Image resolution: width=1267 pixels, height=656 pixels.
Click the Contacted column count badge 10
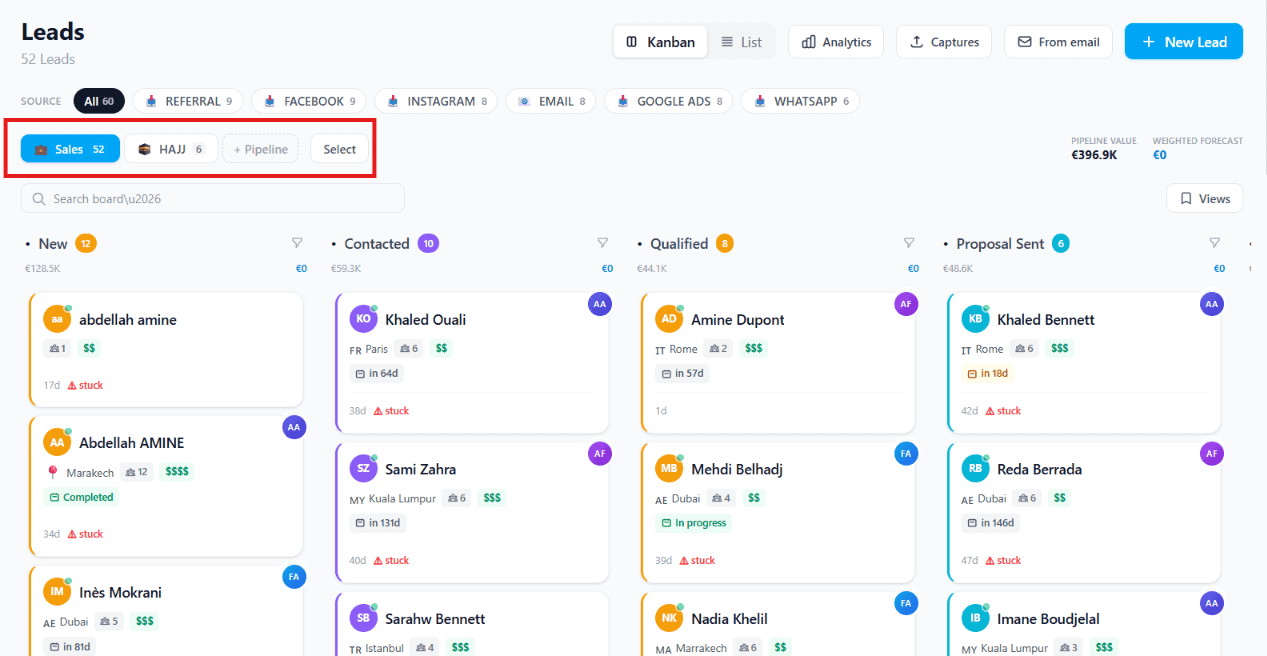click(428, 243)
